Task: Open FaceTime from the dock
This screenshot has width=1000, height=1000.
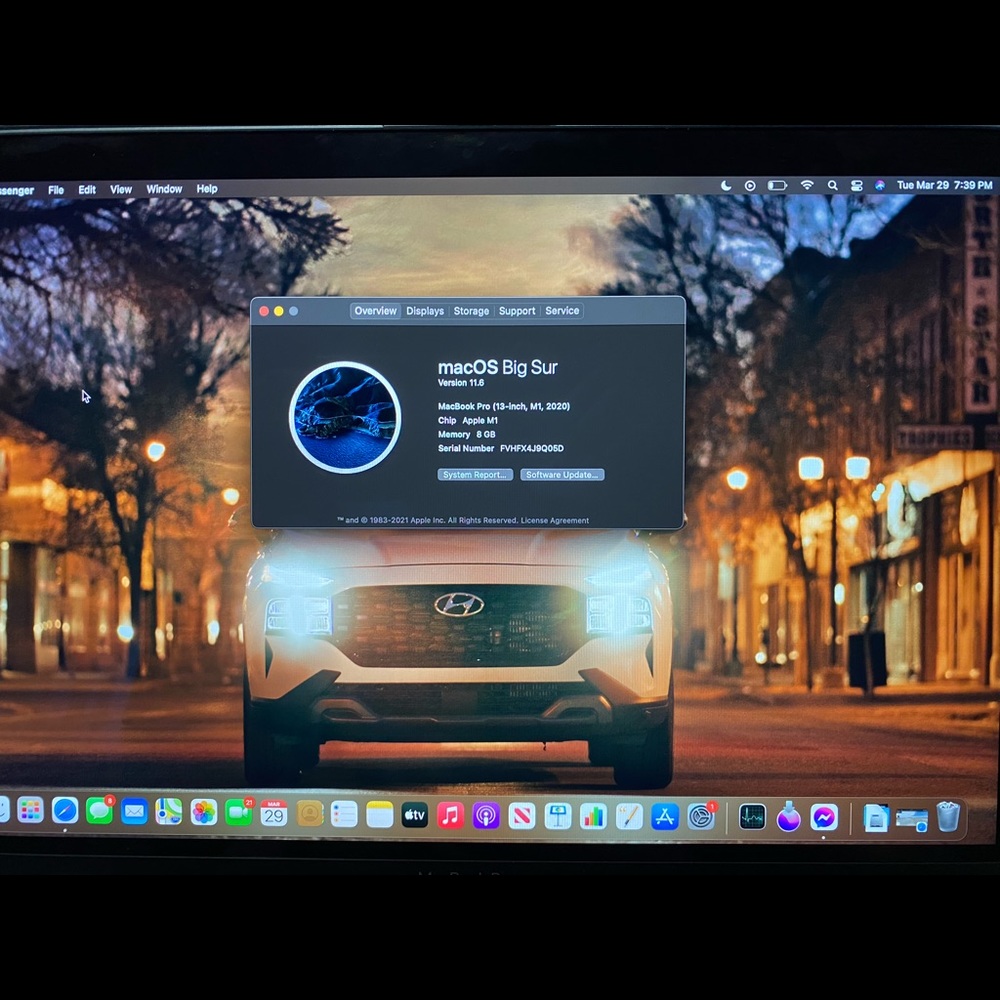Action: coord(239,812)
